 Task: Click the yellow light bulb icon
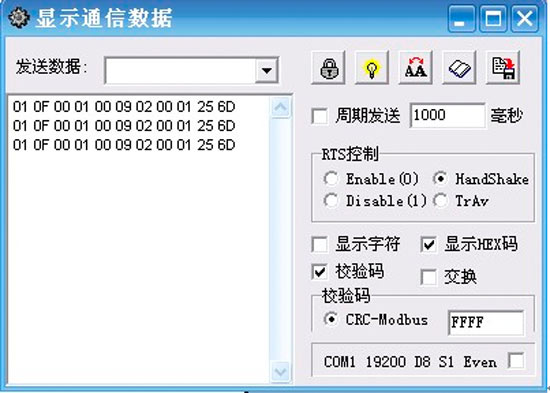372,68
